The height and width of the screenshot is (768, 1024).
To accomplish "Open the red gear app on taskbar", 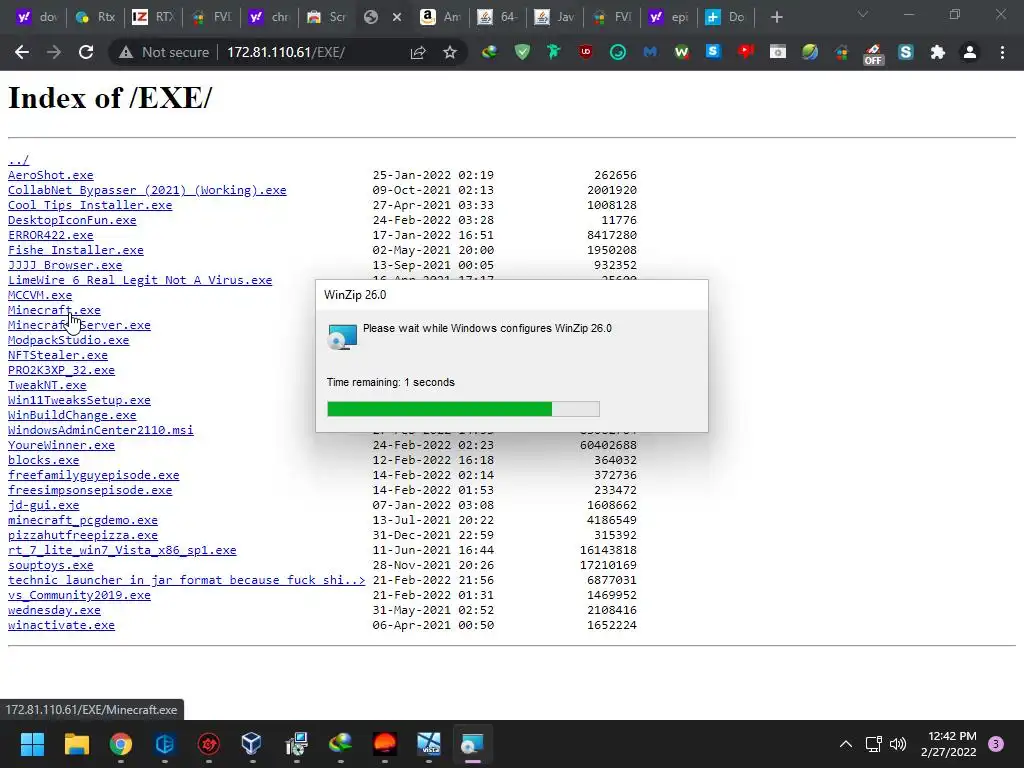I will pyautogui.click(x=208, y=743).
